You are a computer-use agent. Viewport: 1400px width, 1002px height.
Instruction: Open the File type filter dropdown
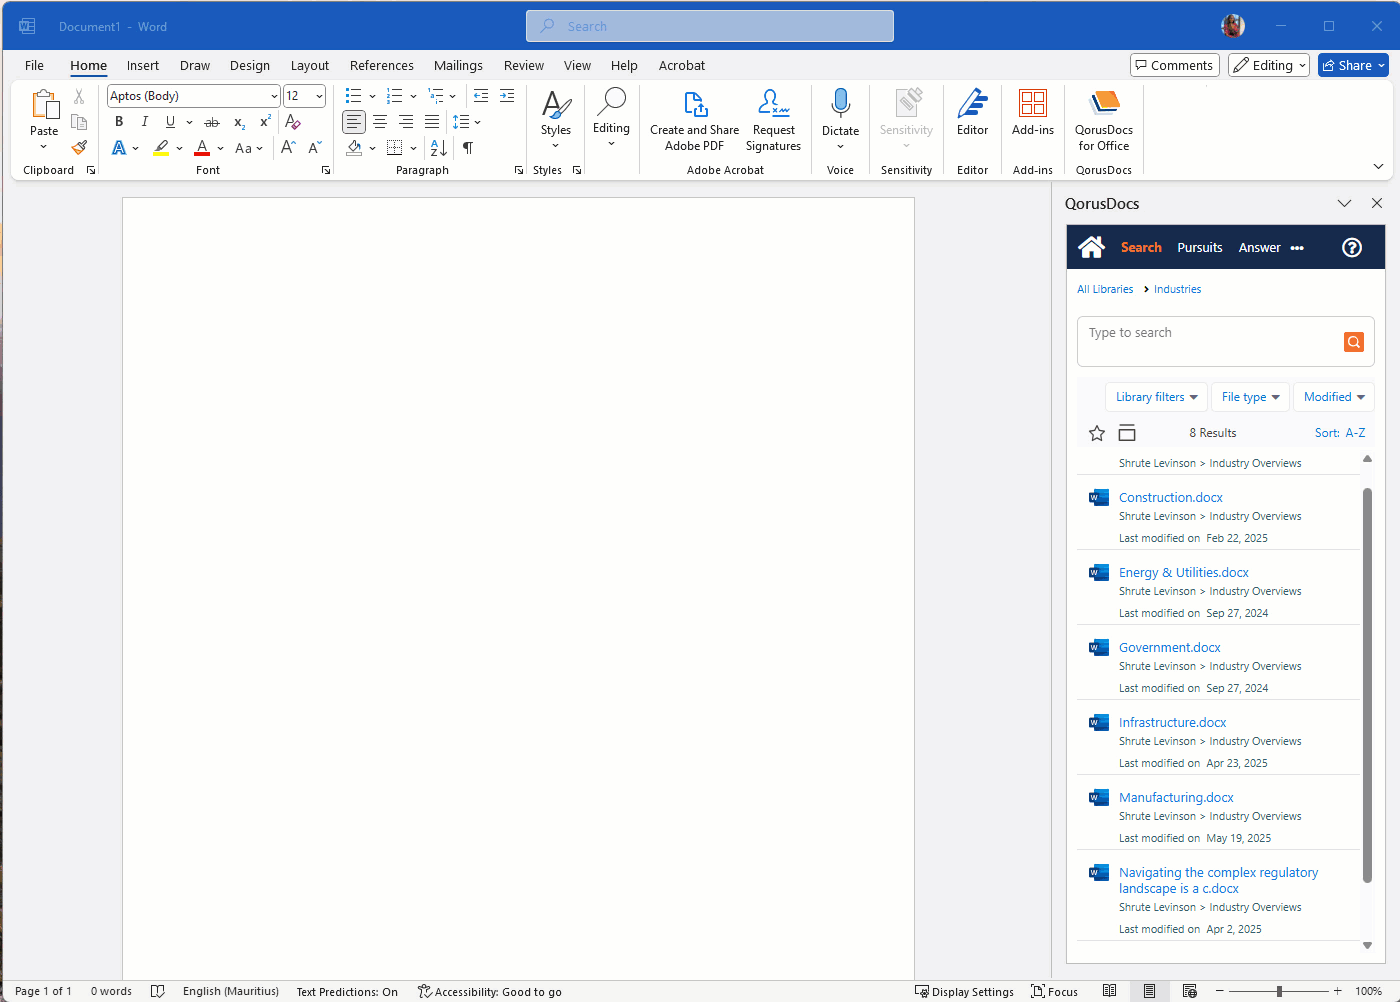1250,397
